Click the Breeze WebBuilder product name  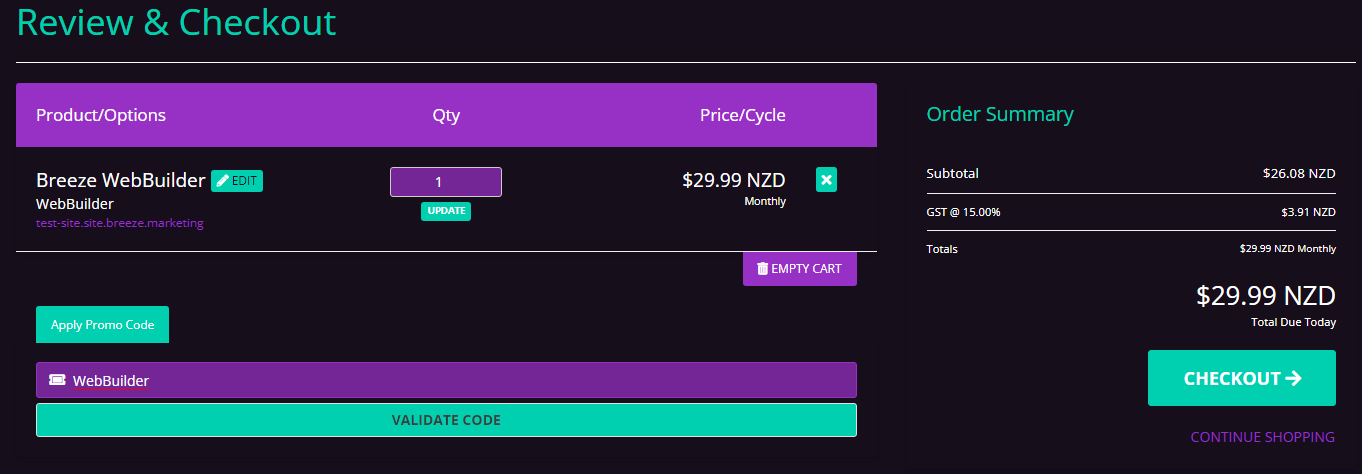pyautogui.click(x=121, y=180)
